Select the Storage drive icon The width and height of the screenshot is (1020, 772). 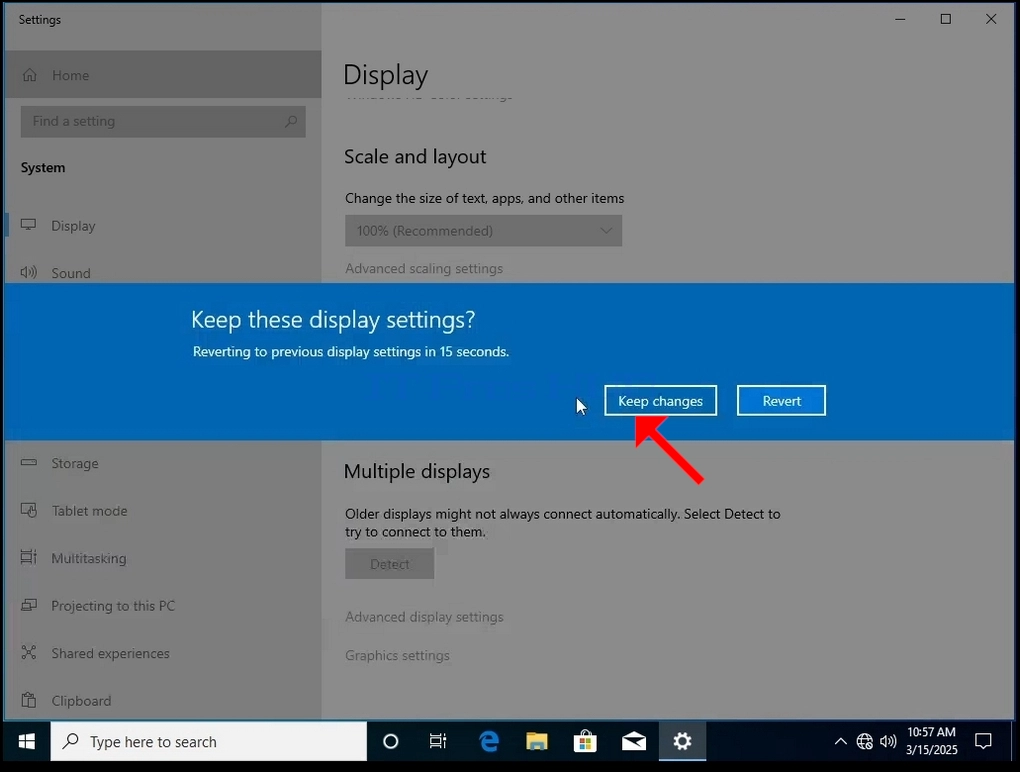(29, 463)
